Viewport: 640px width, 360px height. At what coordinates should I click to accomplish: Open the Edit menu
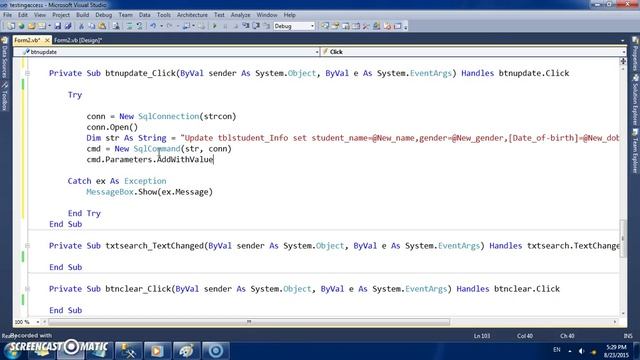tap(23, 15)
